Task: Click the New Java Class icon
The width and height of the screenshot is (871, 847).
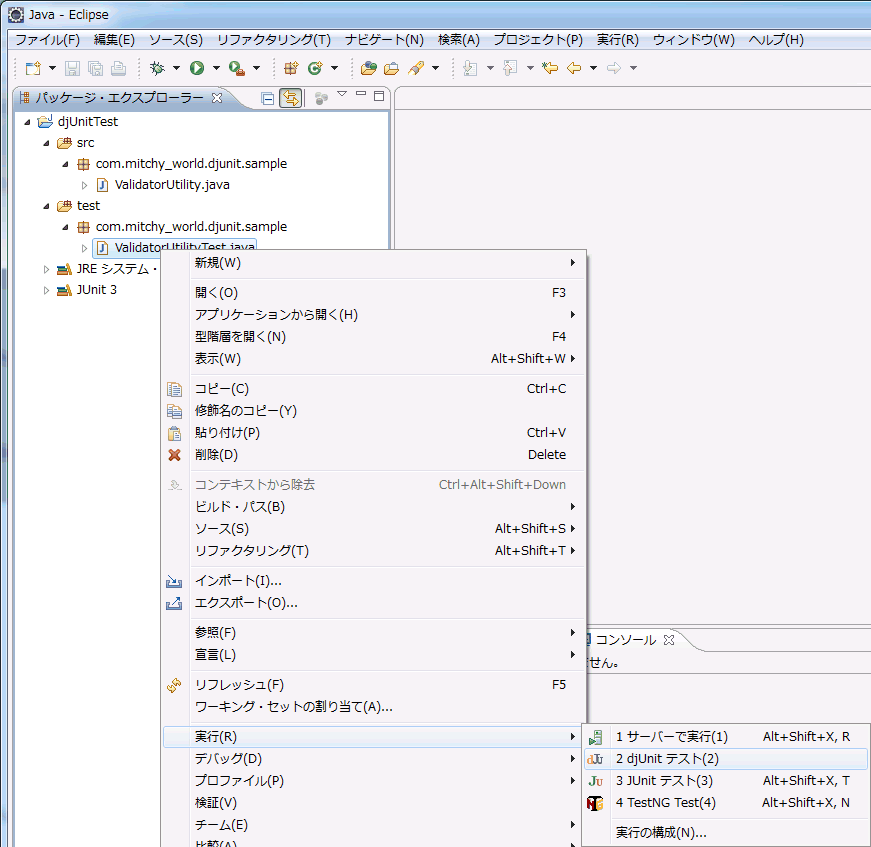Action: click(x=315, y=68)
